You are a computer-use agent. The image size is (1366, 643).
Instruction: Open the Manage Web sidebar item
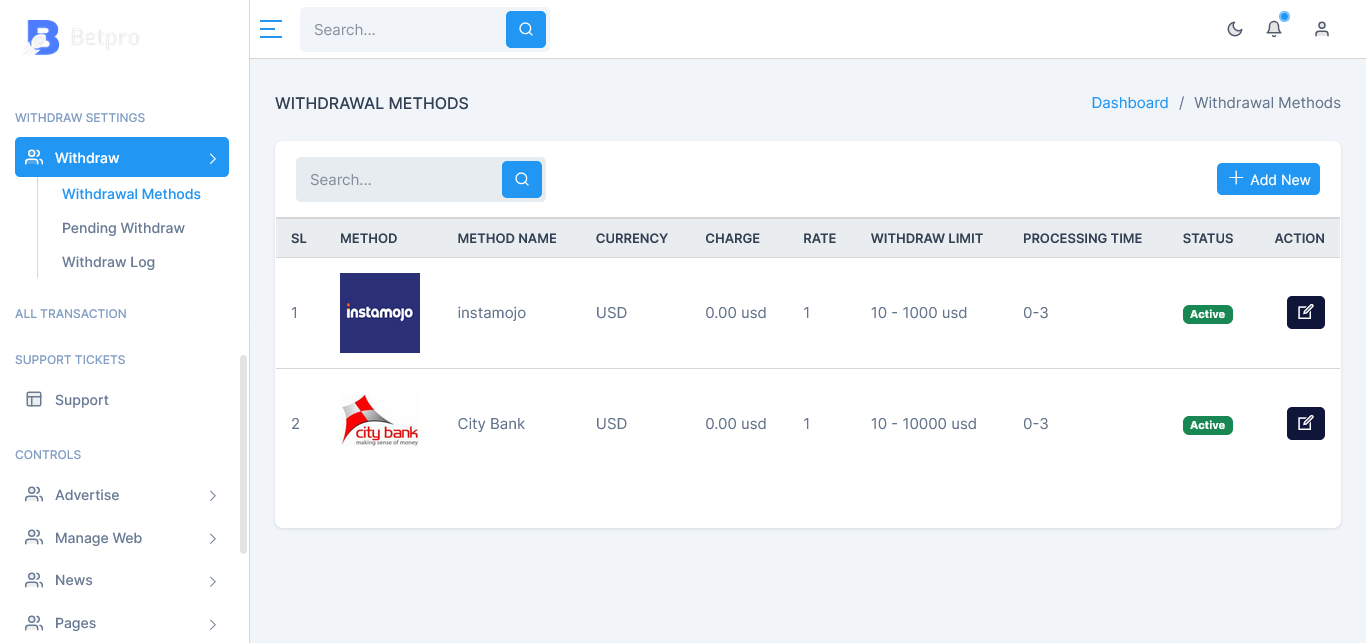click(122, 538)
